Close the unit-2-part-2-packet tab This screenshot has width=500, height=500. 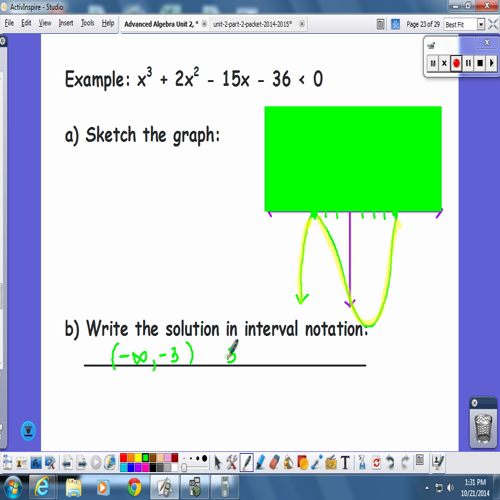point(302,24)
